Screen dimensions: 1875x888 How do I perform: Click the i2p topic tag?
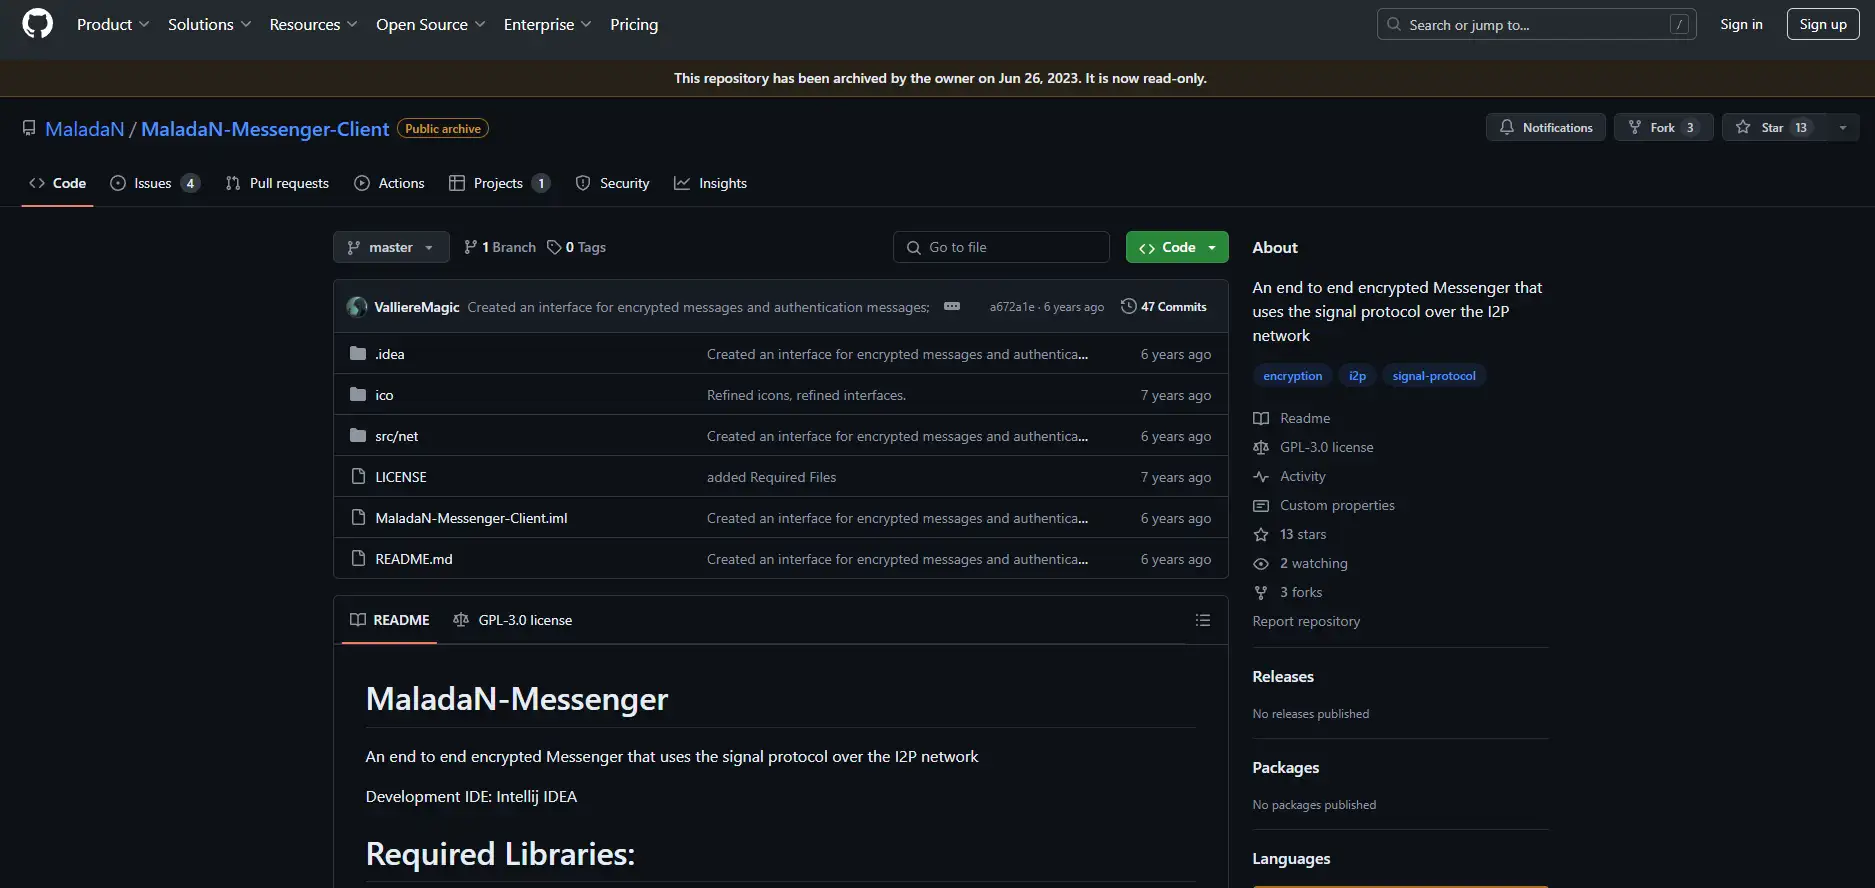tap(1357, 376)
